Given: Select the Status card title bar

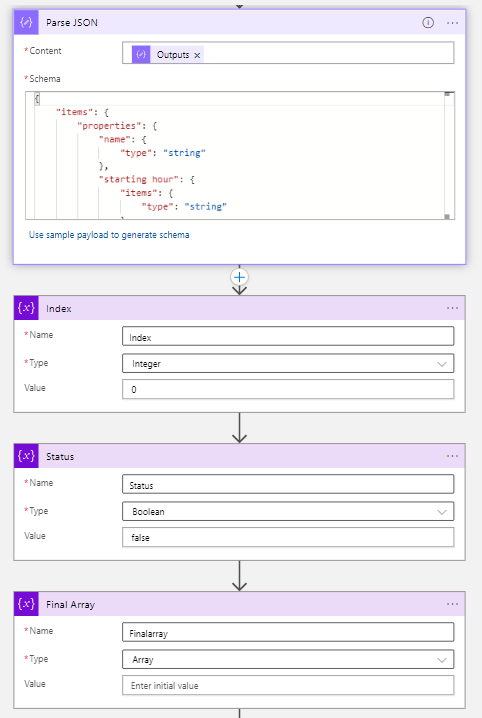Looking at the screenshot, I should pos(239,456).
